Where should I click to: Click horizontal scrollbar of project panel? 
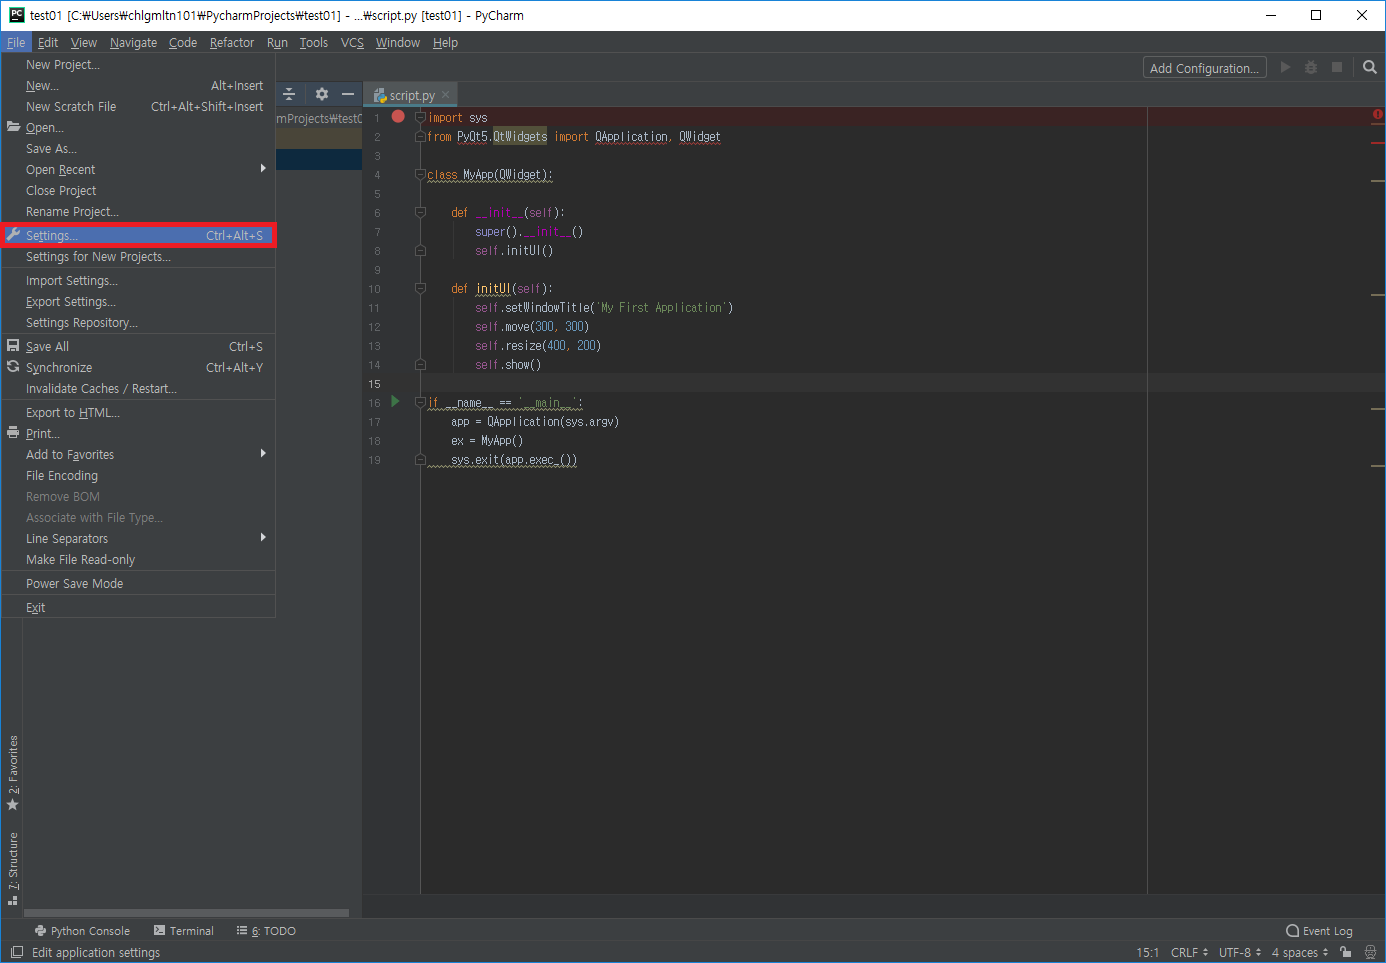[x=186, y=912]
